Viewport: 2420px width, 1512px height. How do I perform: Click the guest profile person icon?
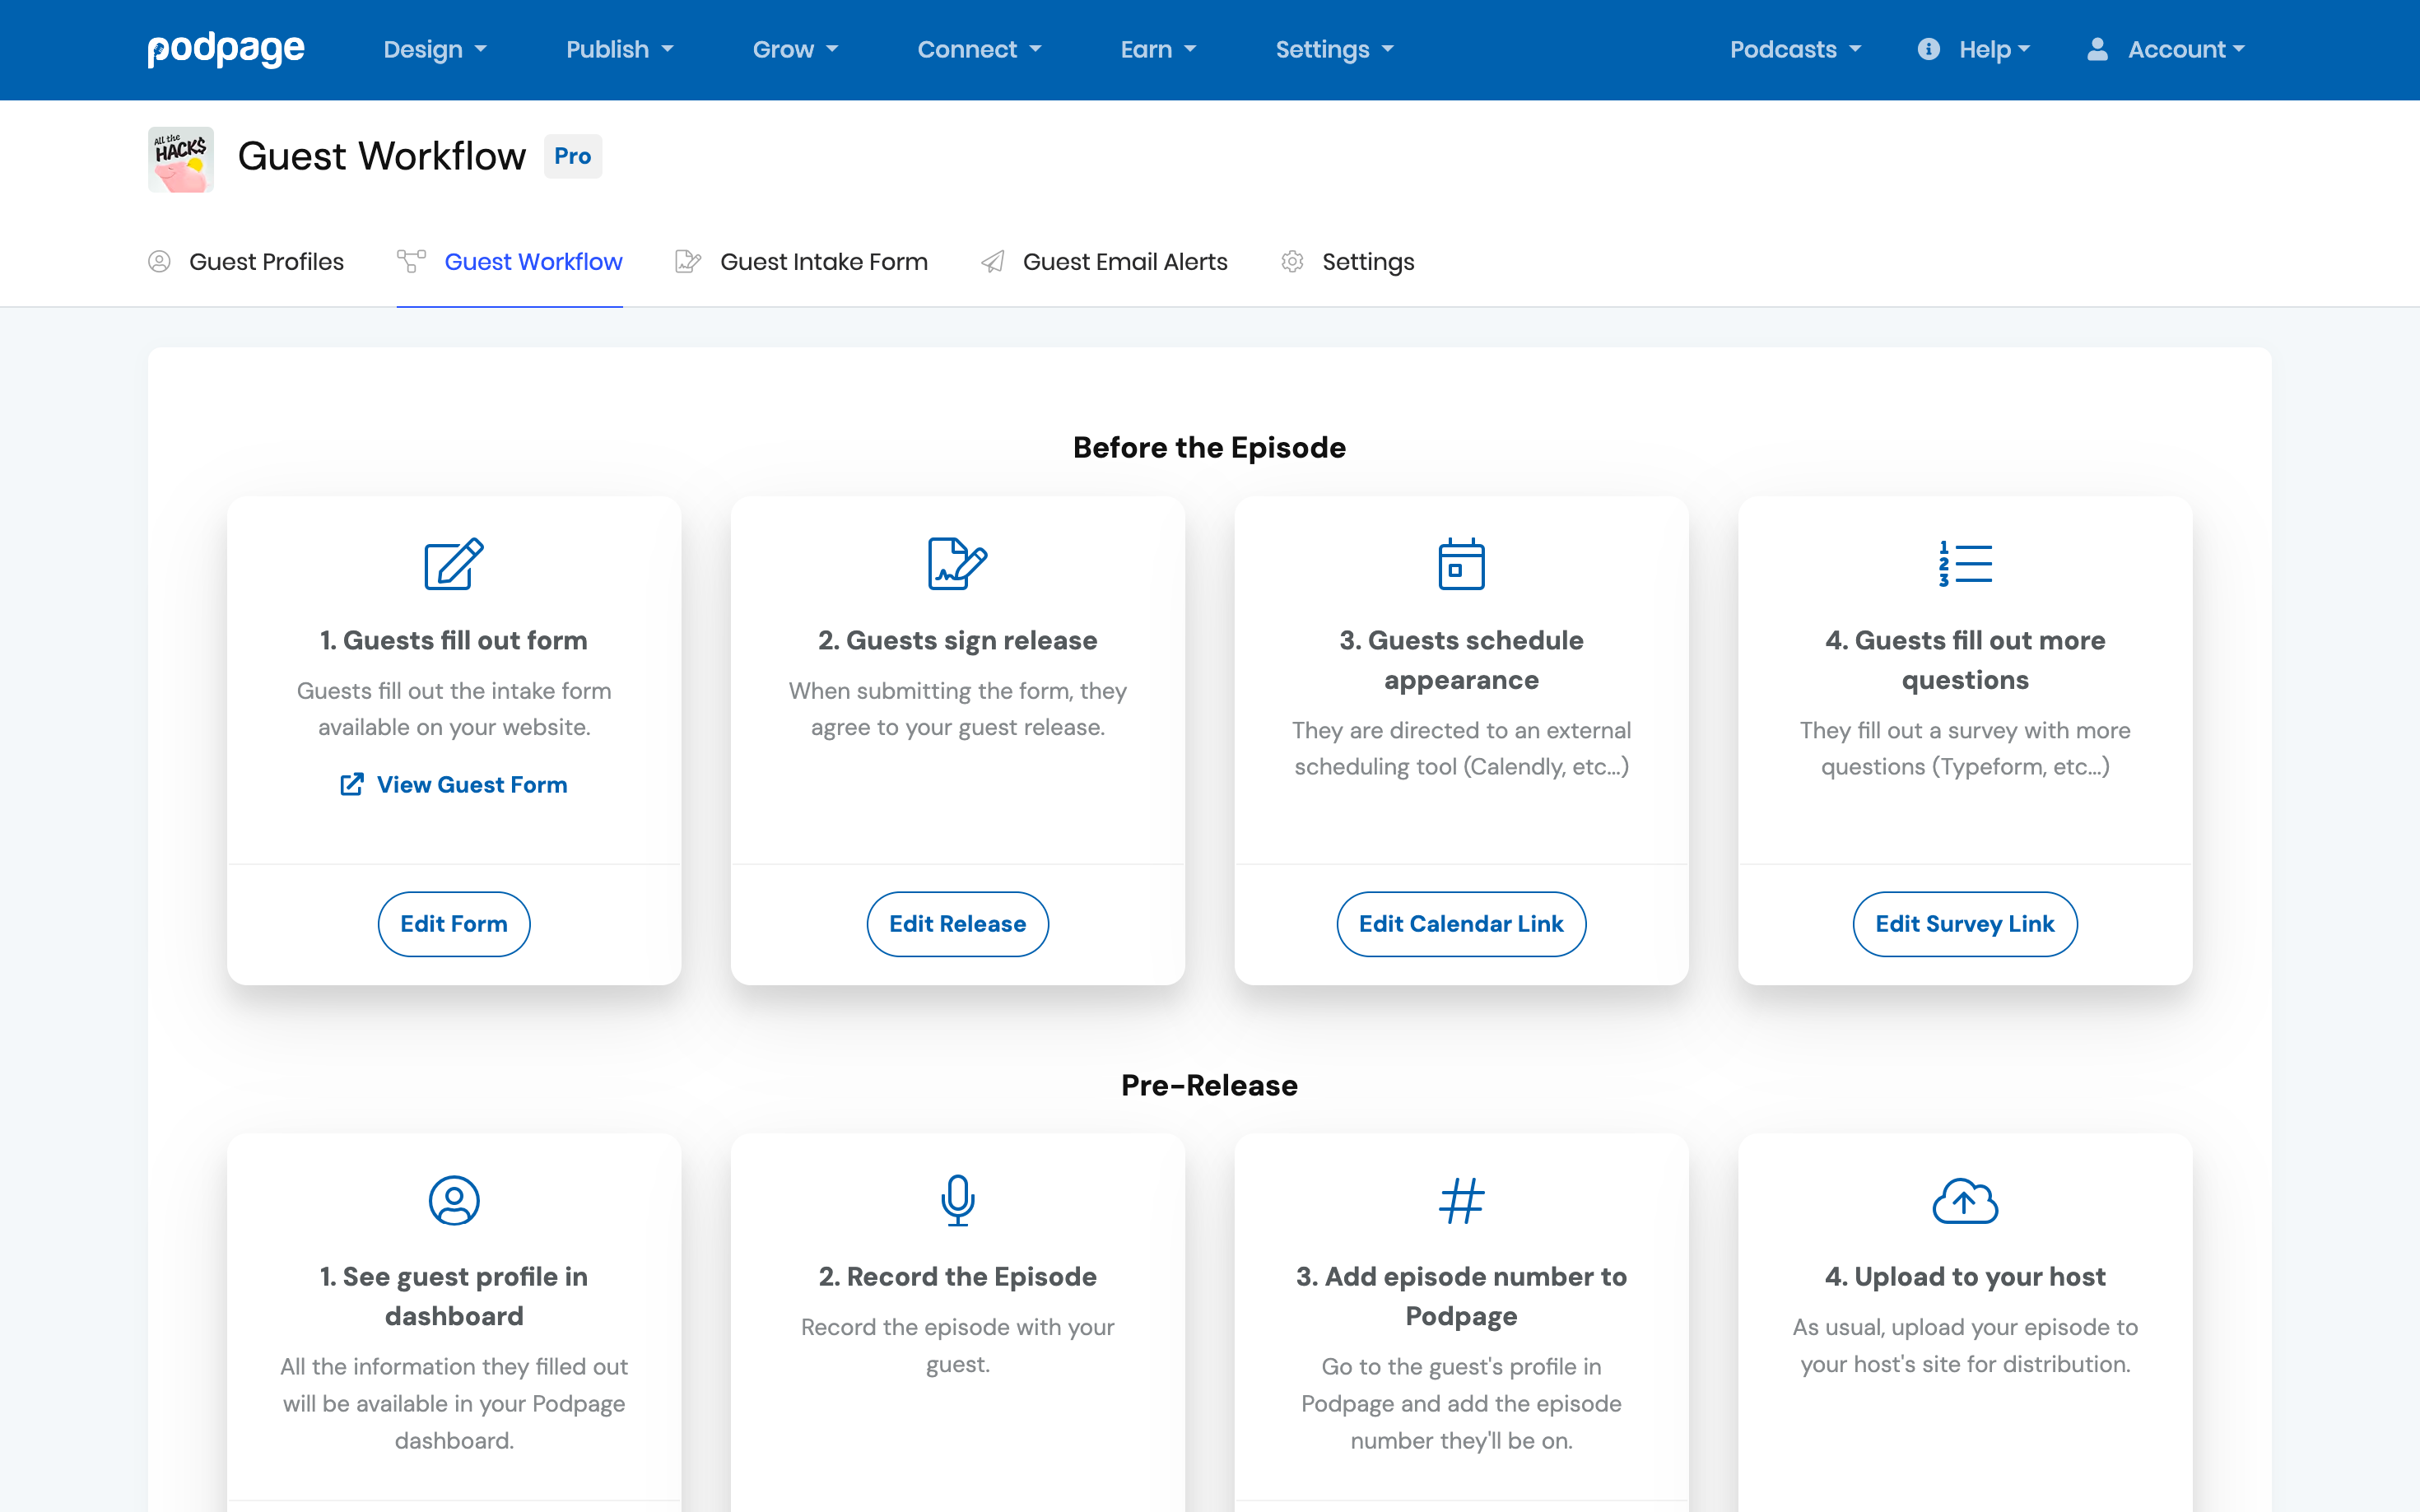tap(454, 1200)
